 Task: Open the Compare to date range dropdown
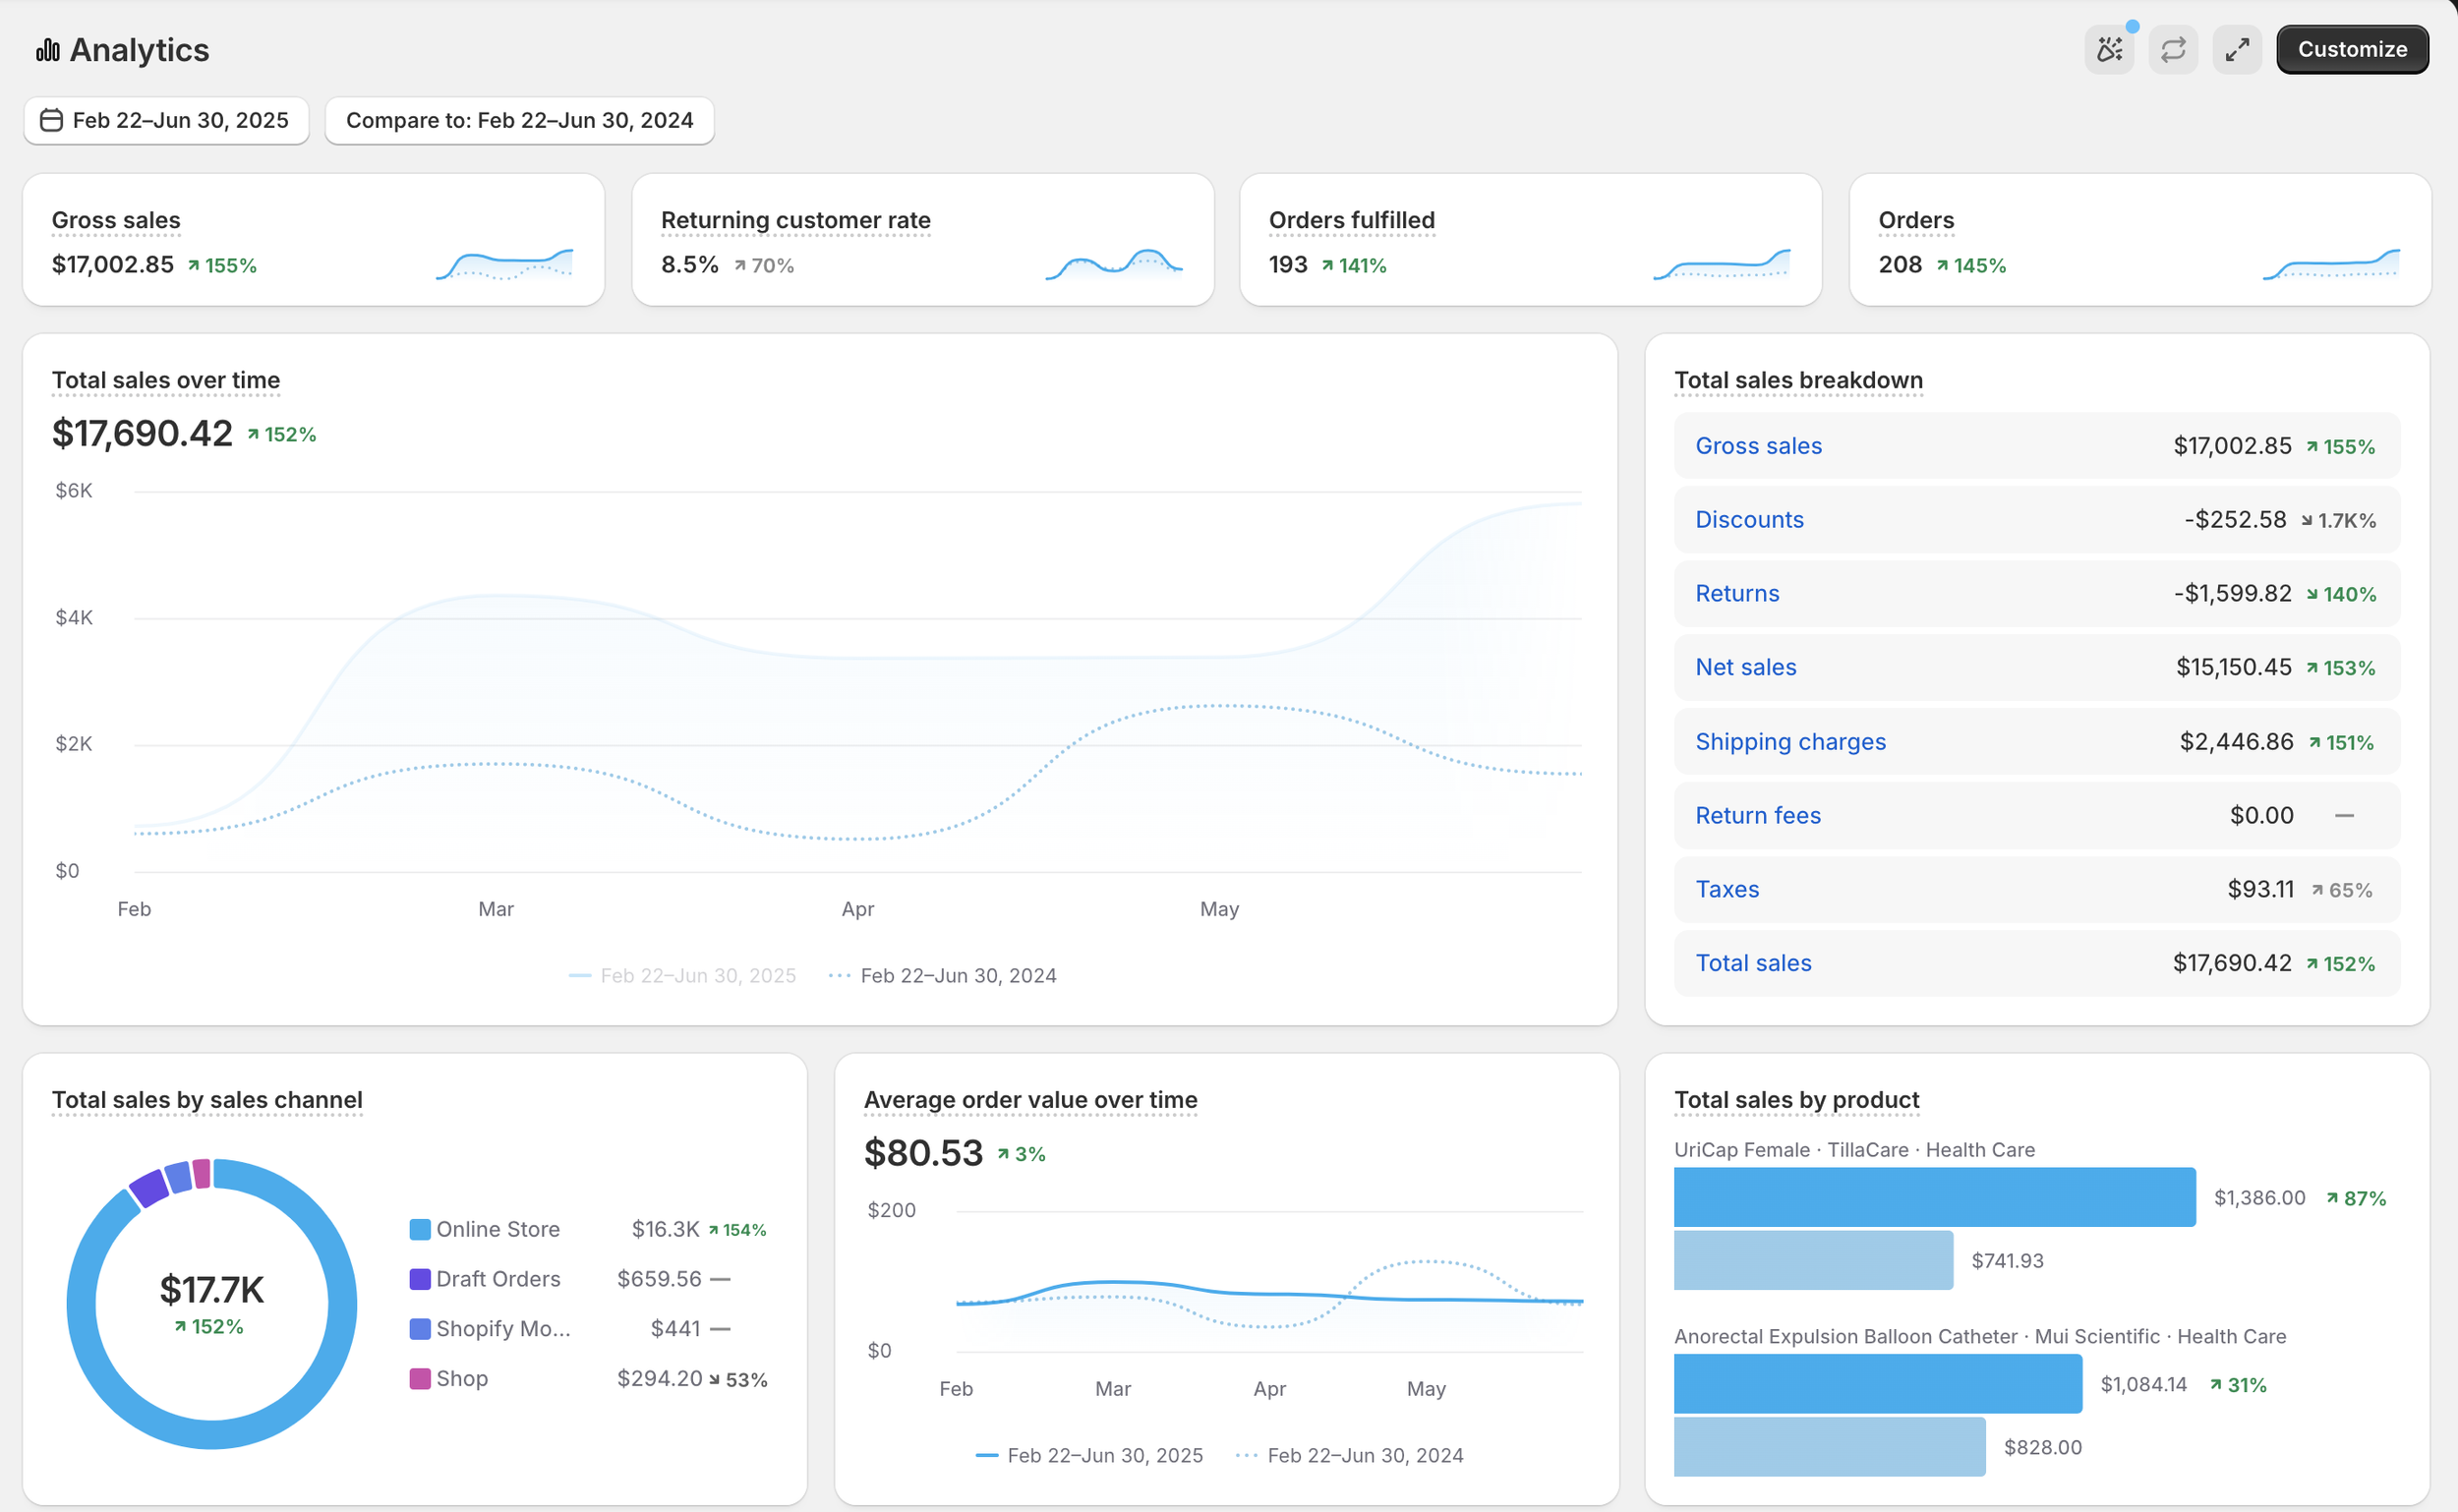(x=519, y=121)
